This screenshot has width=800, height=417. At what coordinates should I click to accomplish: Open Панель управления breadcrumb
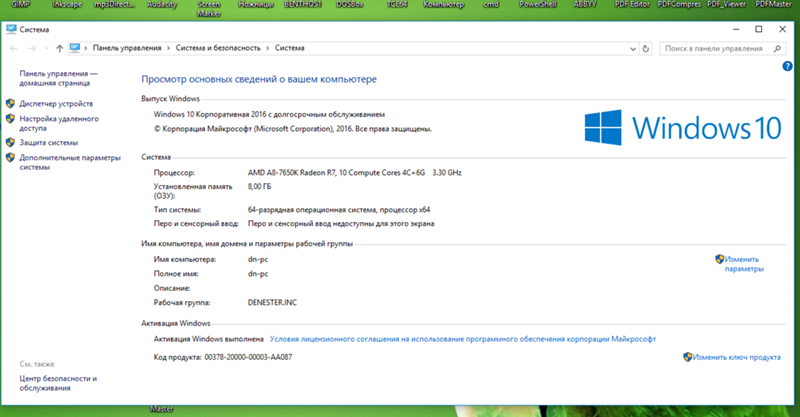pos(127,48)
